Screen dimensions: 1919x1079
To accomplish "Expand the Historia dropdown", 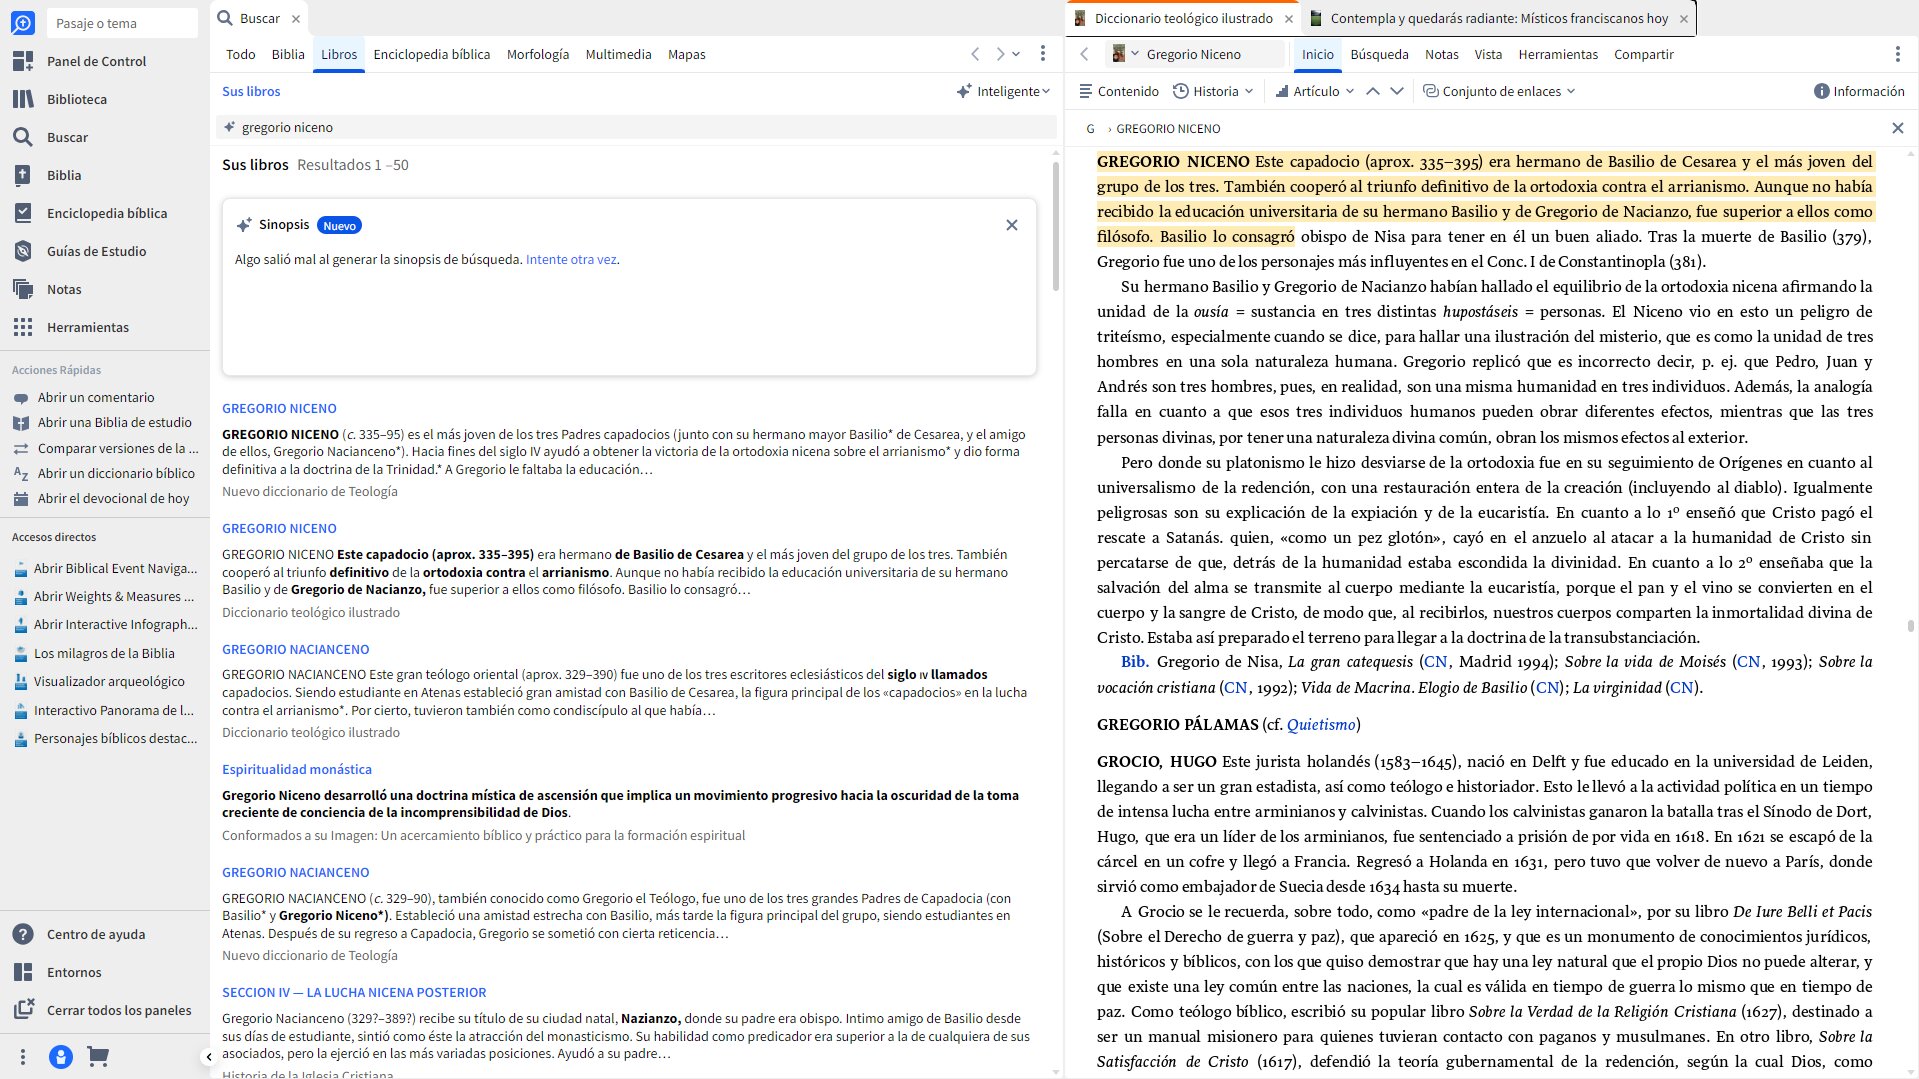I will click(1213, 91).
